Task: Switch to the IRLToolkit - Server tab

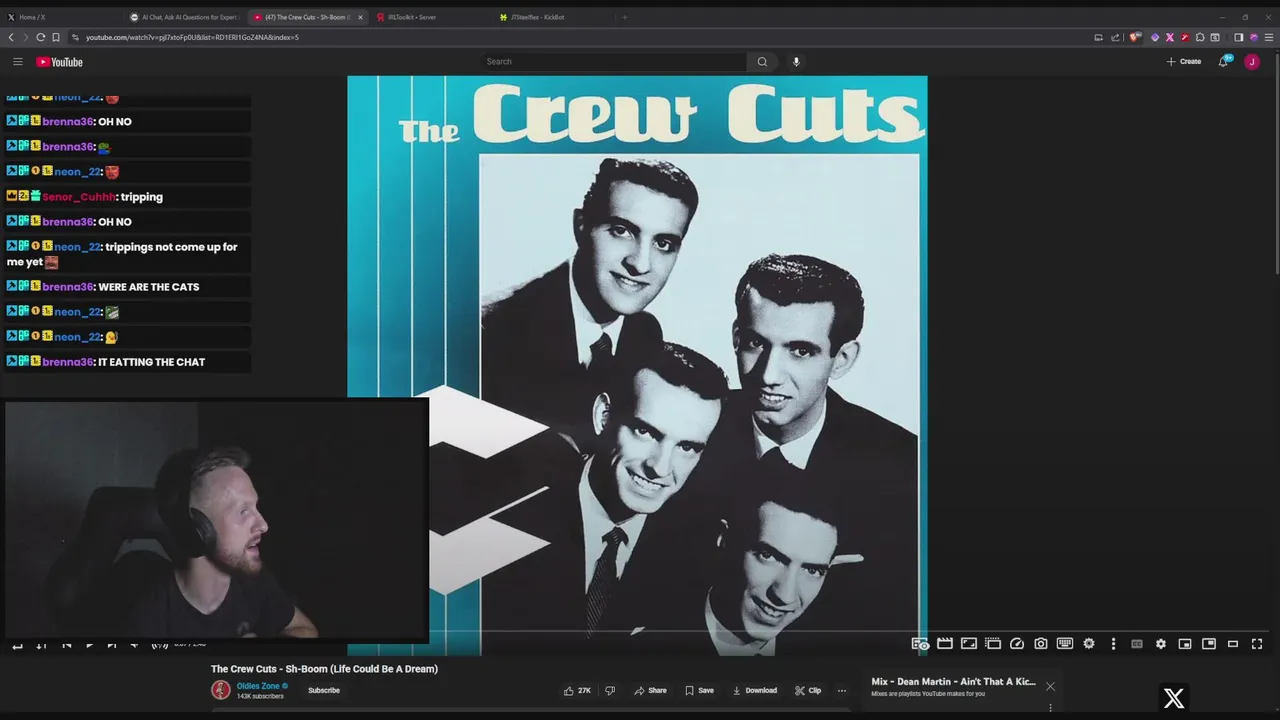Action: click(428, 17)
